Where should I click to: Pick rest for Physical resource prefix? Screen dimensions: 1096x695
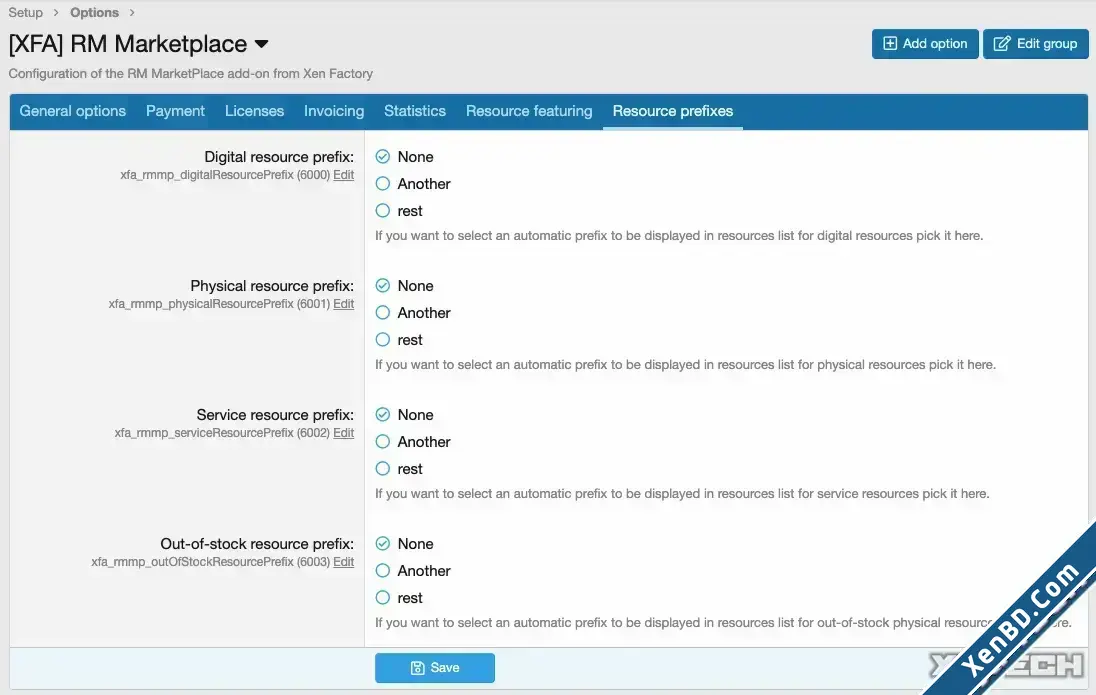(x=382, y=340)
